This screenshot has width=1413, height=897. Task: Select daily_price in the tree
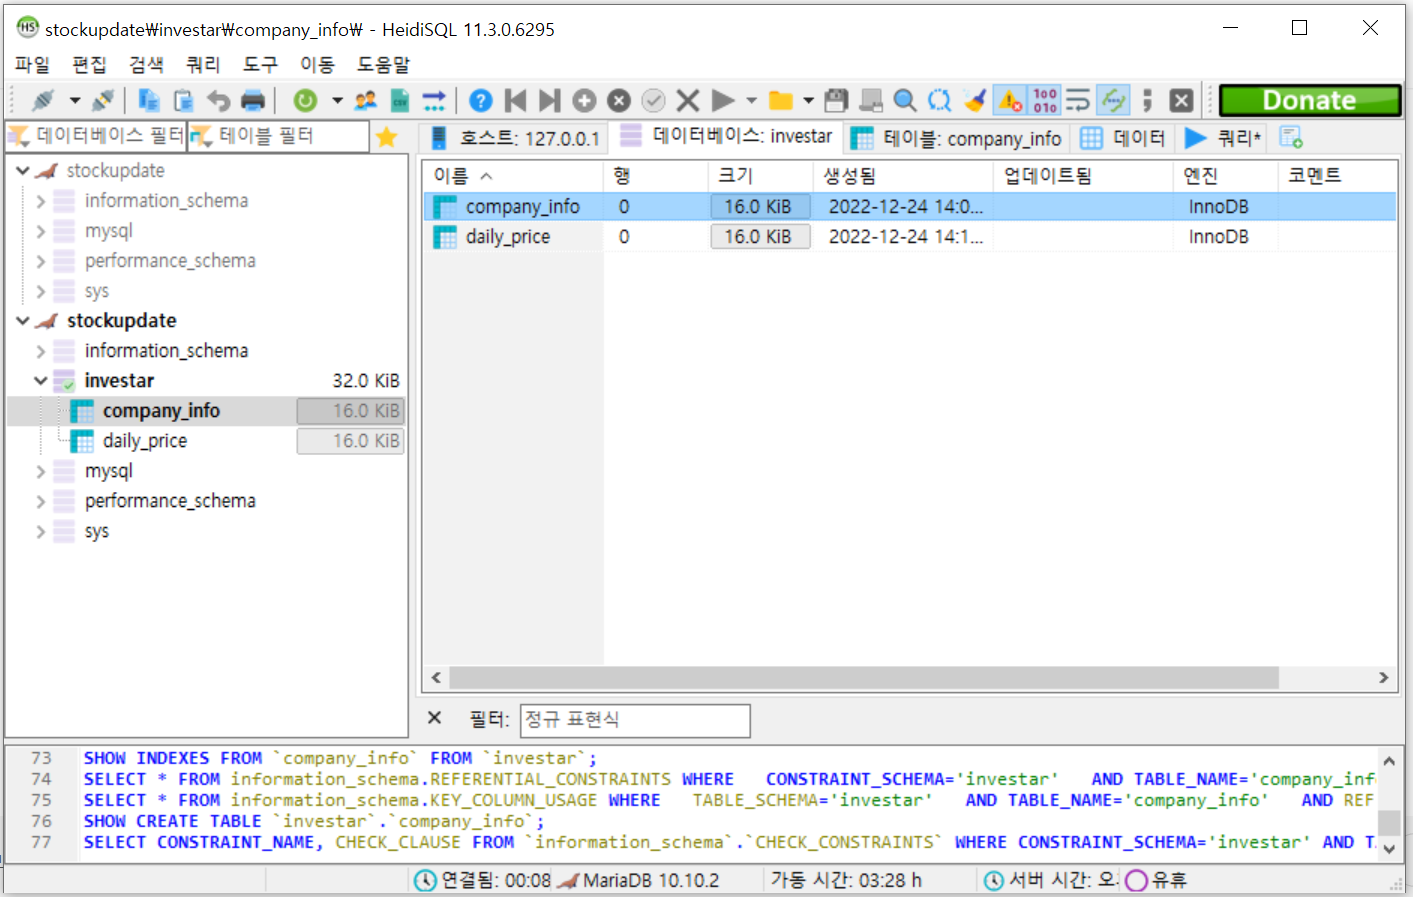pyautogui.click(x=145, y=441)
